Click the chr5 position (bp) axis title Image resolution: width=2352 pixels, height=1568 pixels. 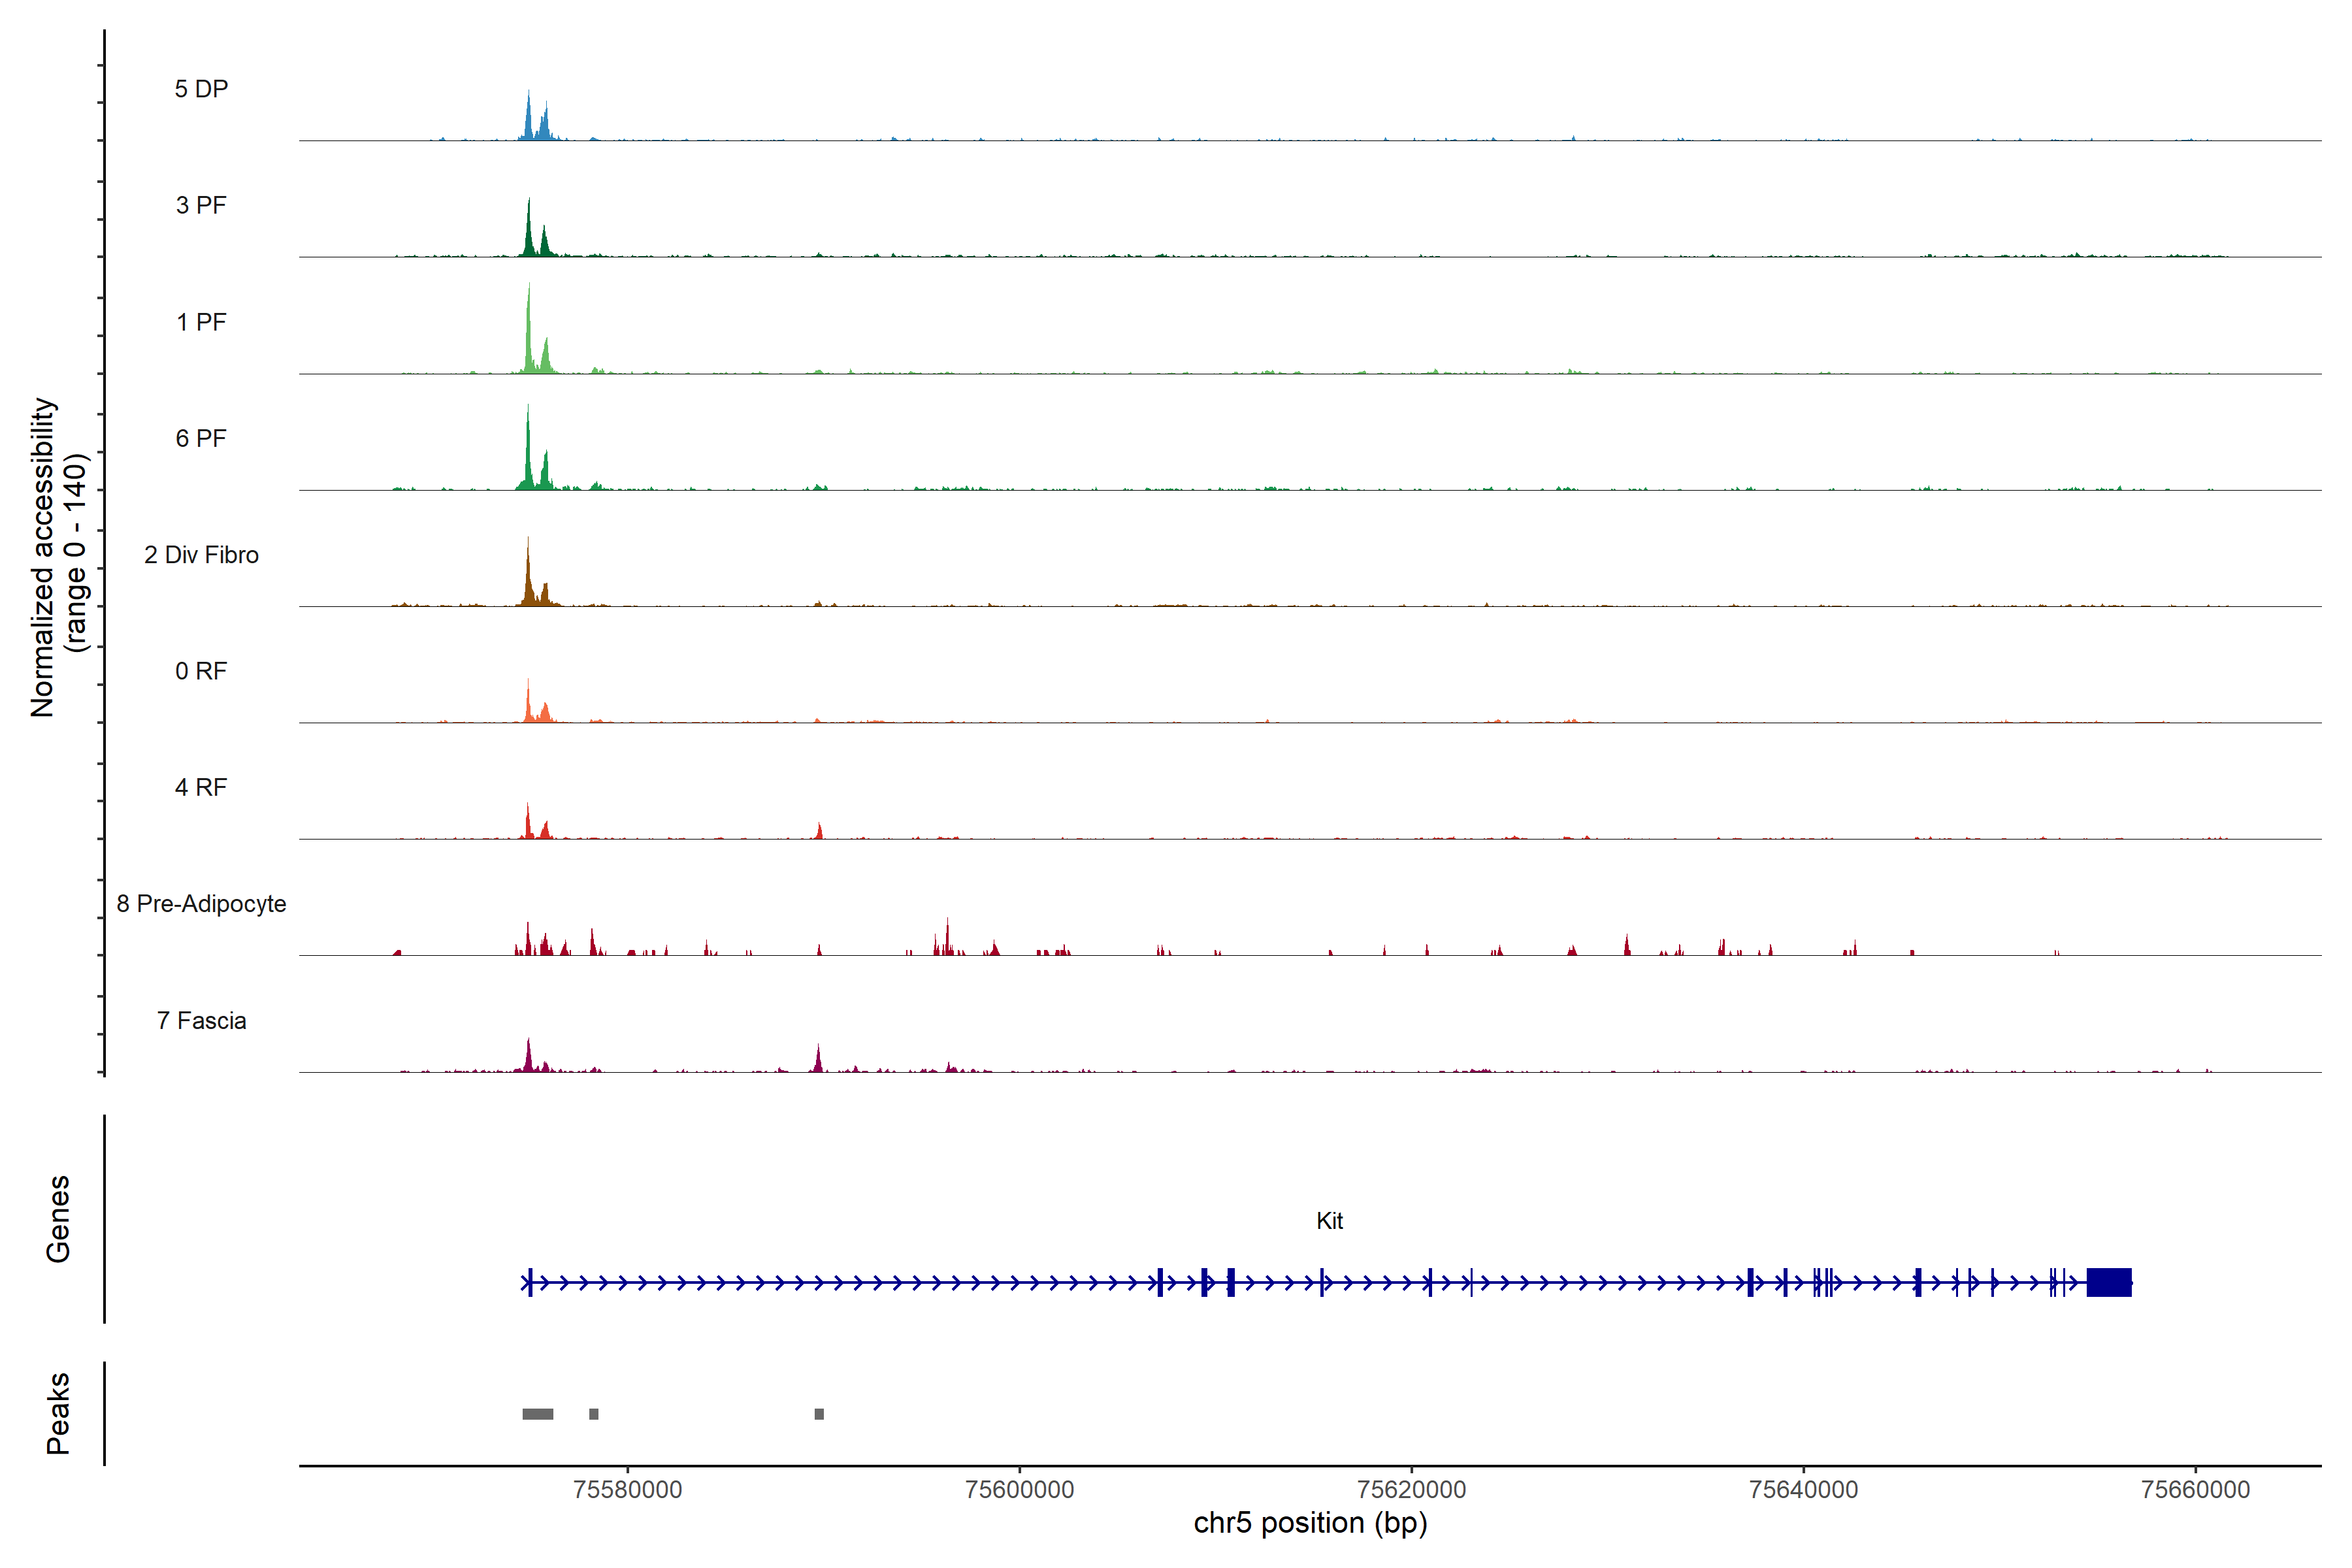click(x=1310, y=1523)
